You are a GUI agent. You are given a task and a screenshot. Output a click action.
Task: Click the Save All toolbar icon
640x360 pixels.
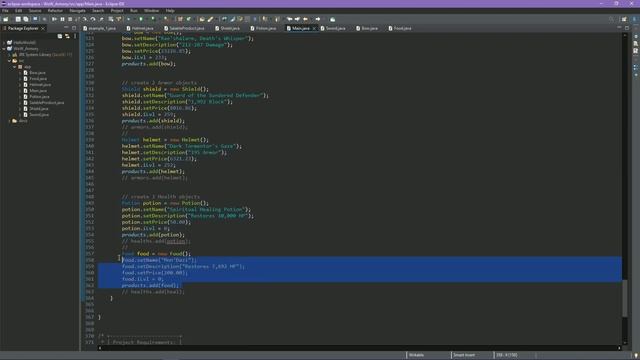[26, 19]
